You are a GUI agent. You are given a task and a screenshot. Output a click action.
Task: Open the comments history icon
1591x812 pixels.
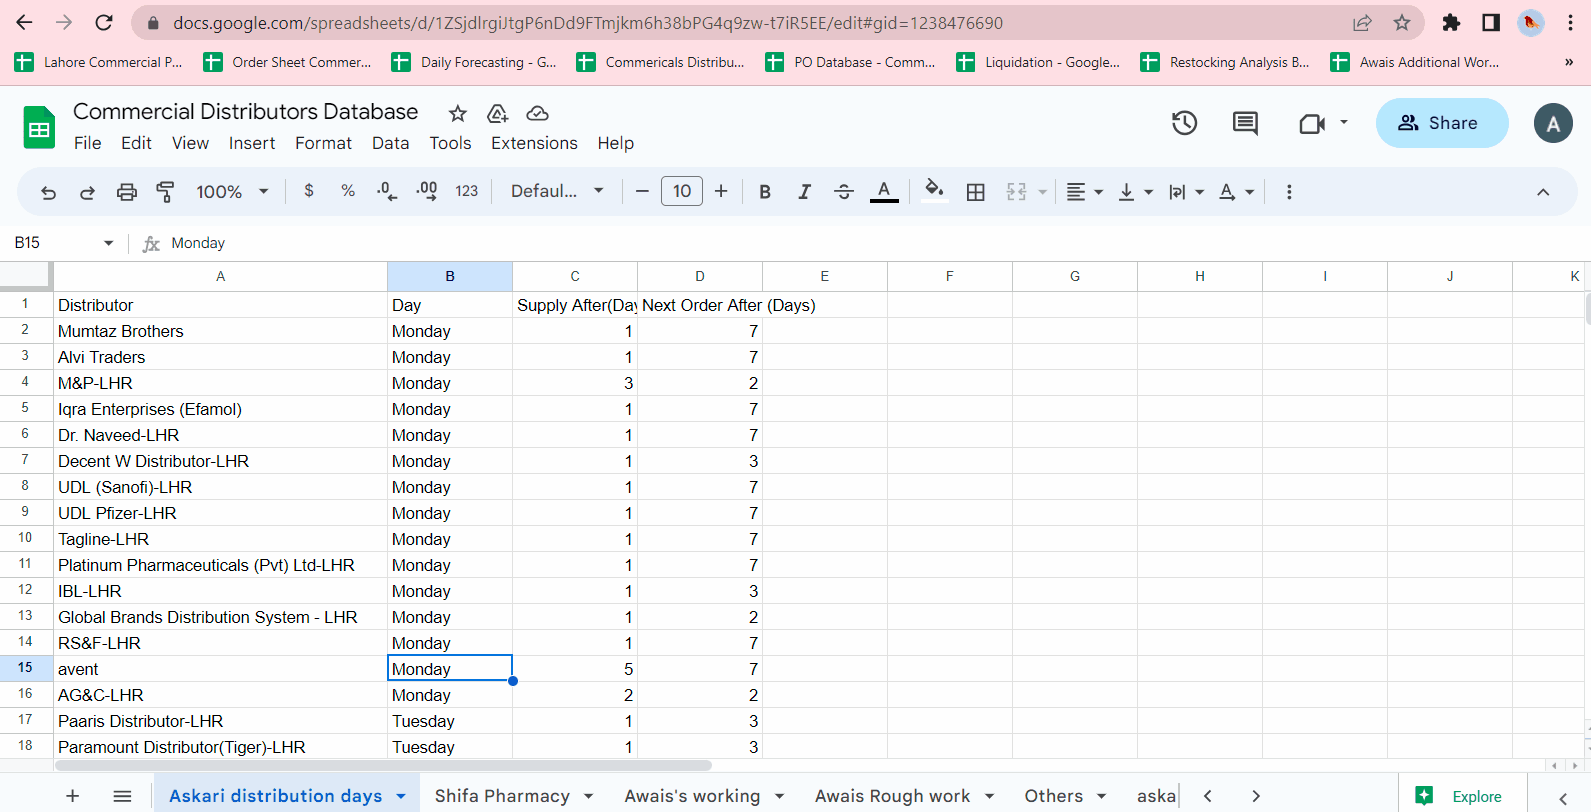point(1245,123)
